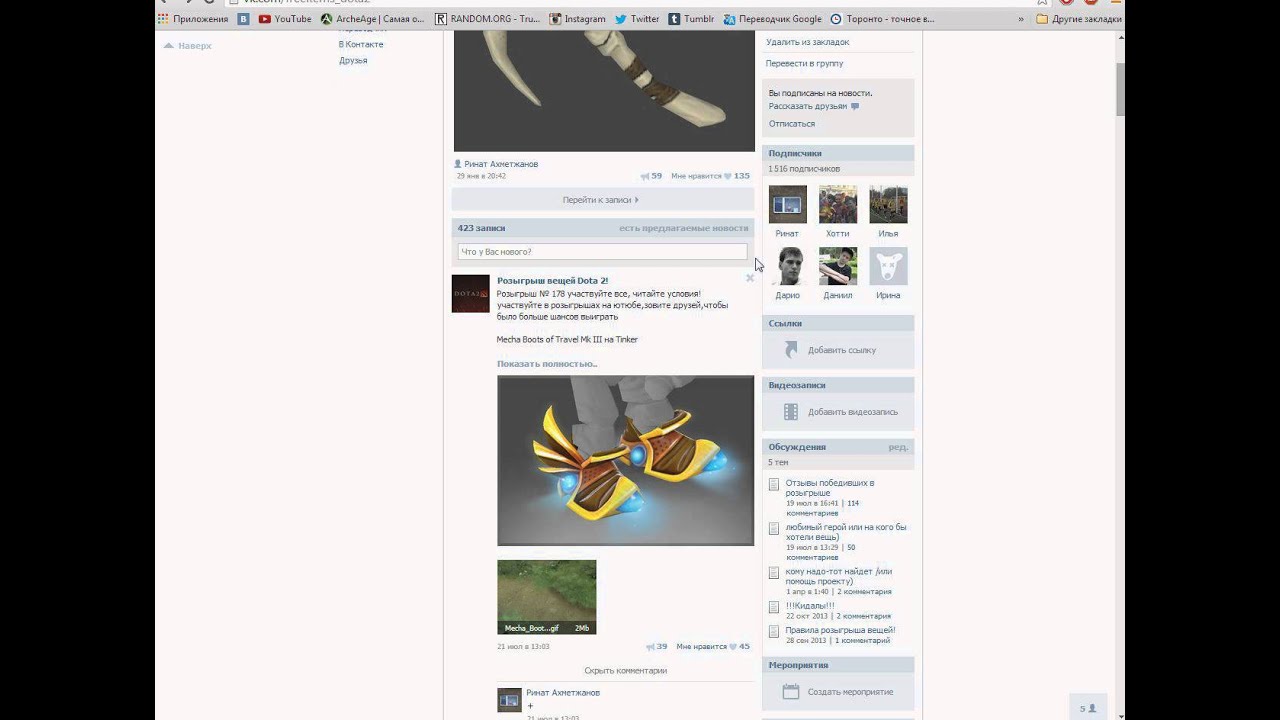This screenshot has width=1280, height=720.
Task: Click ред. next to Обсуждения
Action: [x=898, y=447]
